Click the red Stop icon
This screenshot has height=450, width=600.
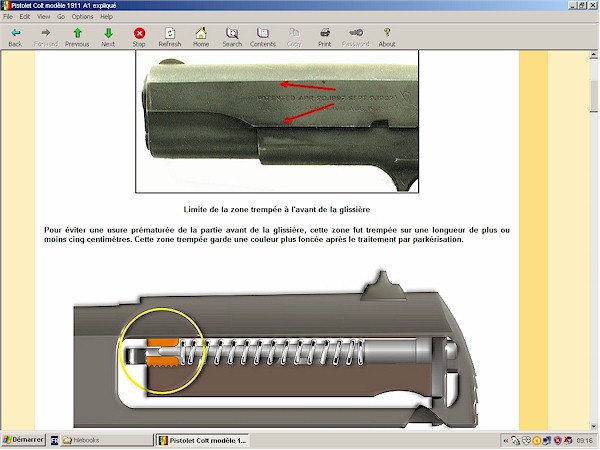pyautogui.click(x=139, y=33)
